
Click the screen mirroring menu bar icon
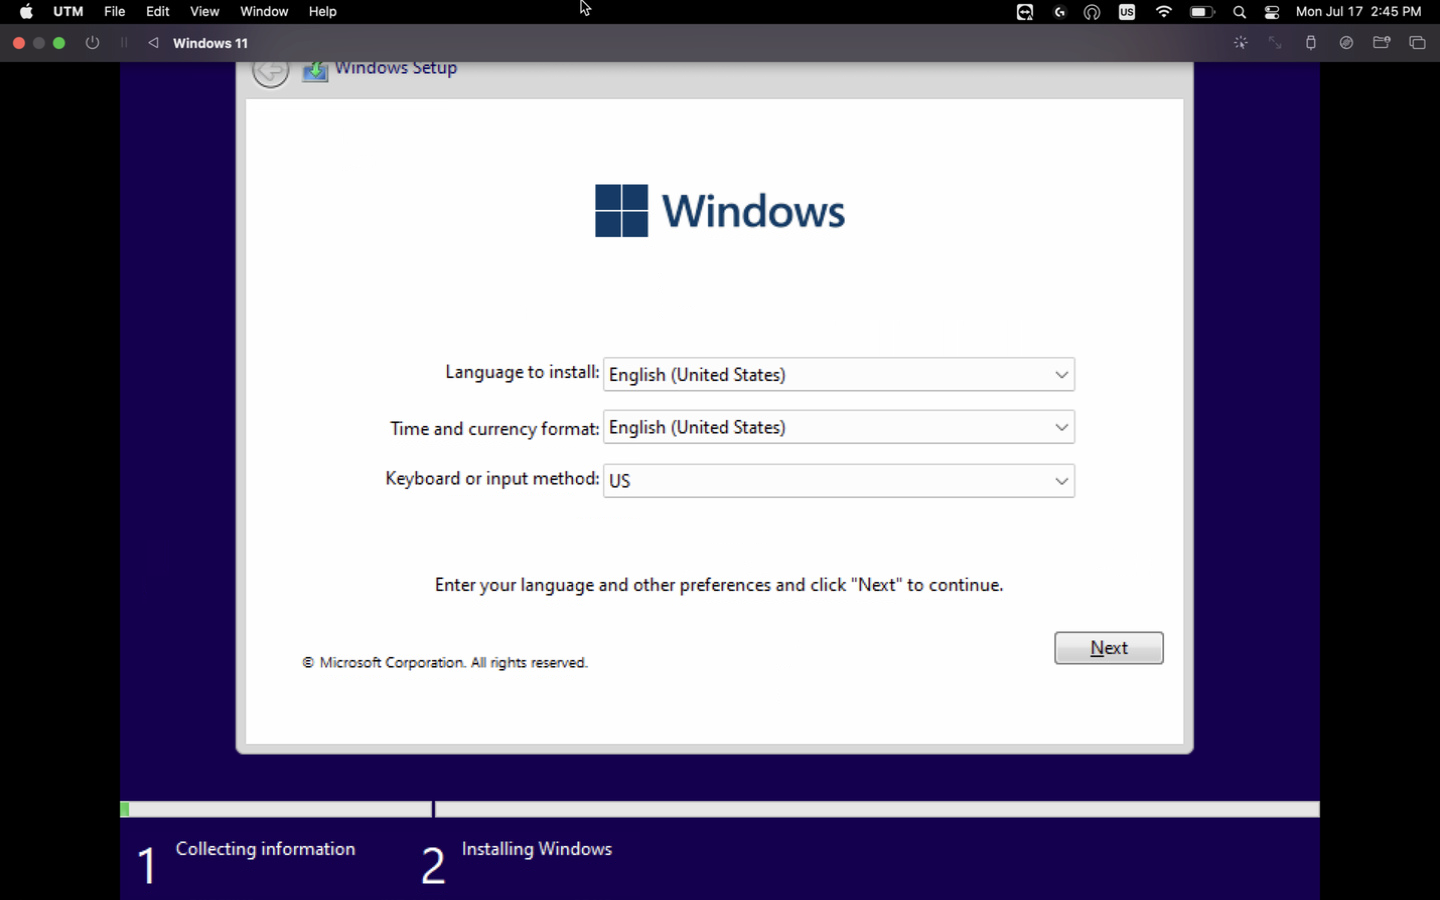[1025, 12]
